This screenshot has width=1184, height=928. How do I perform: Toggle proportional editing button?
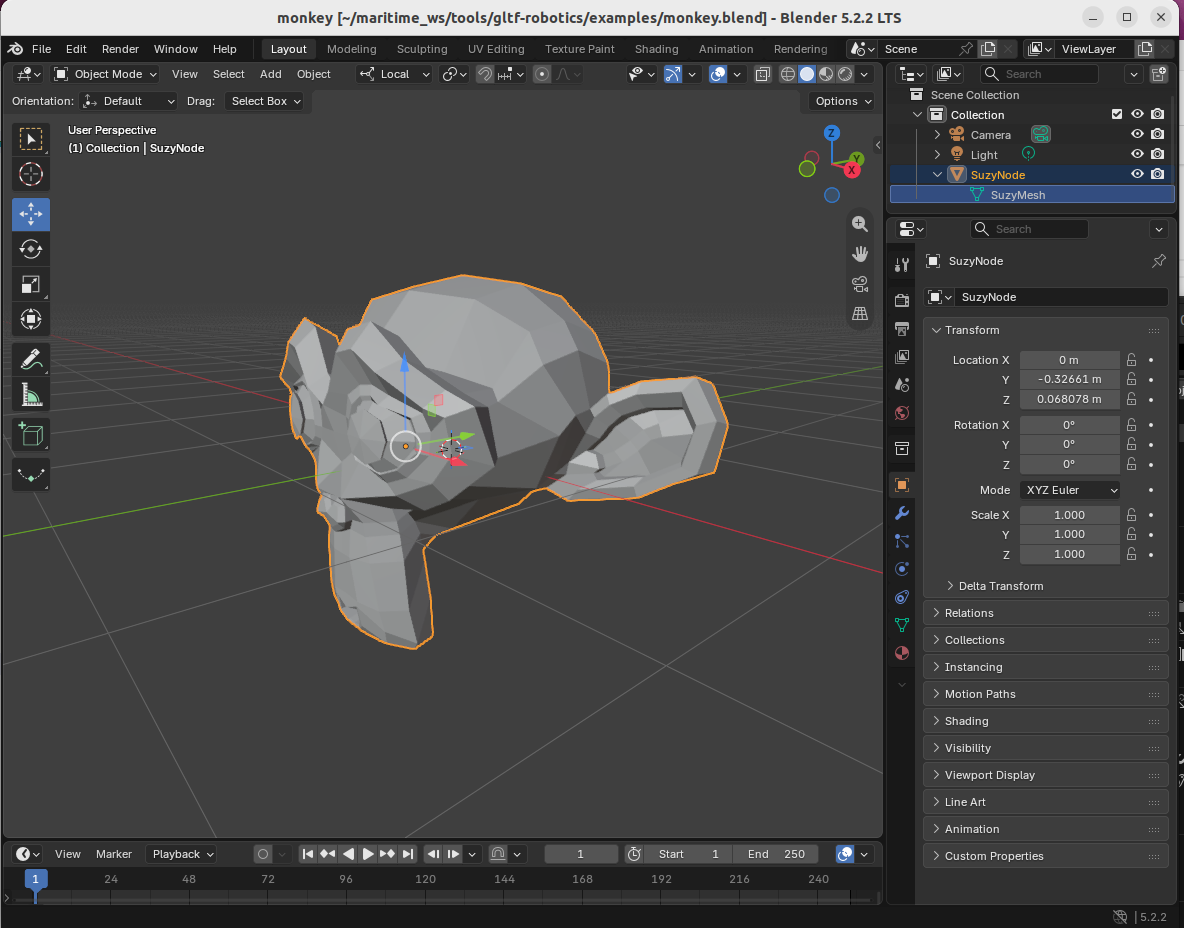[541, 74]
